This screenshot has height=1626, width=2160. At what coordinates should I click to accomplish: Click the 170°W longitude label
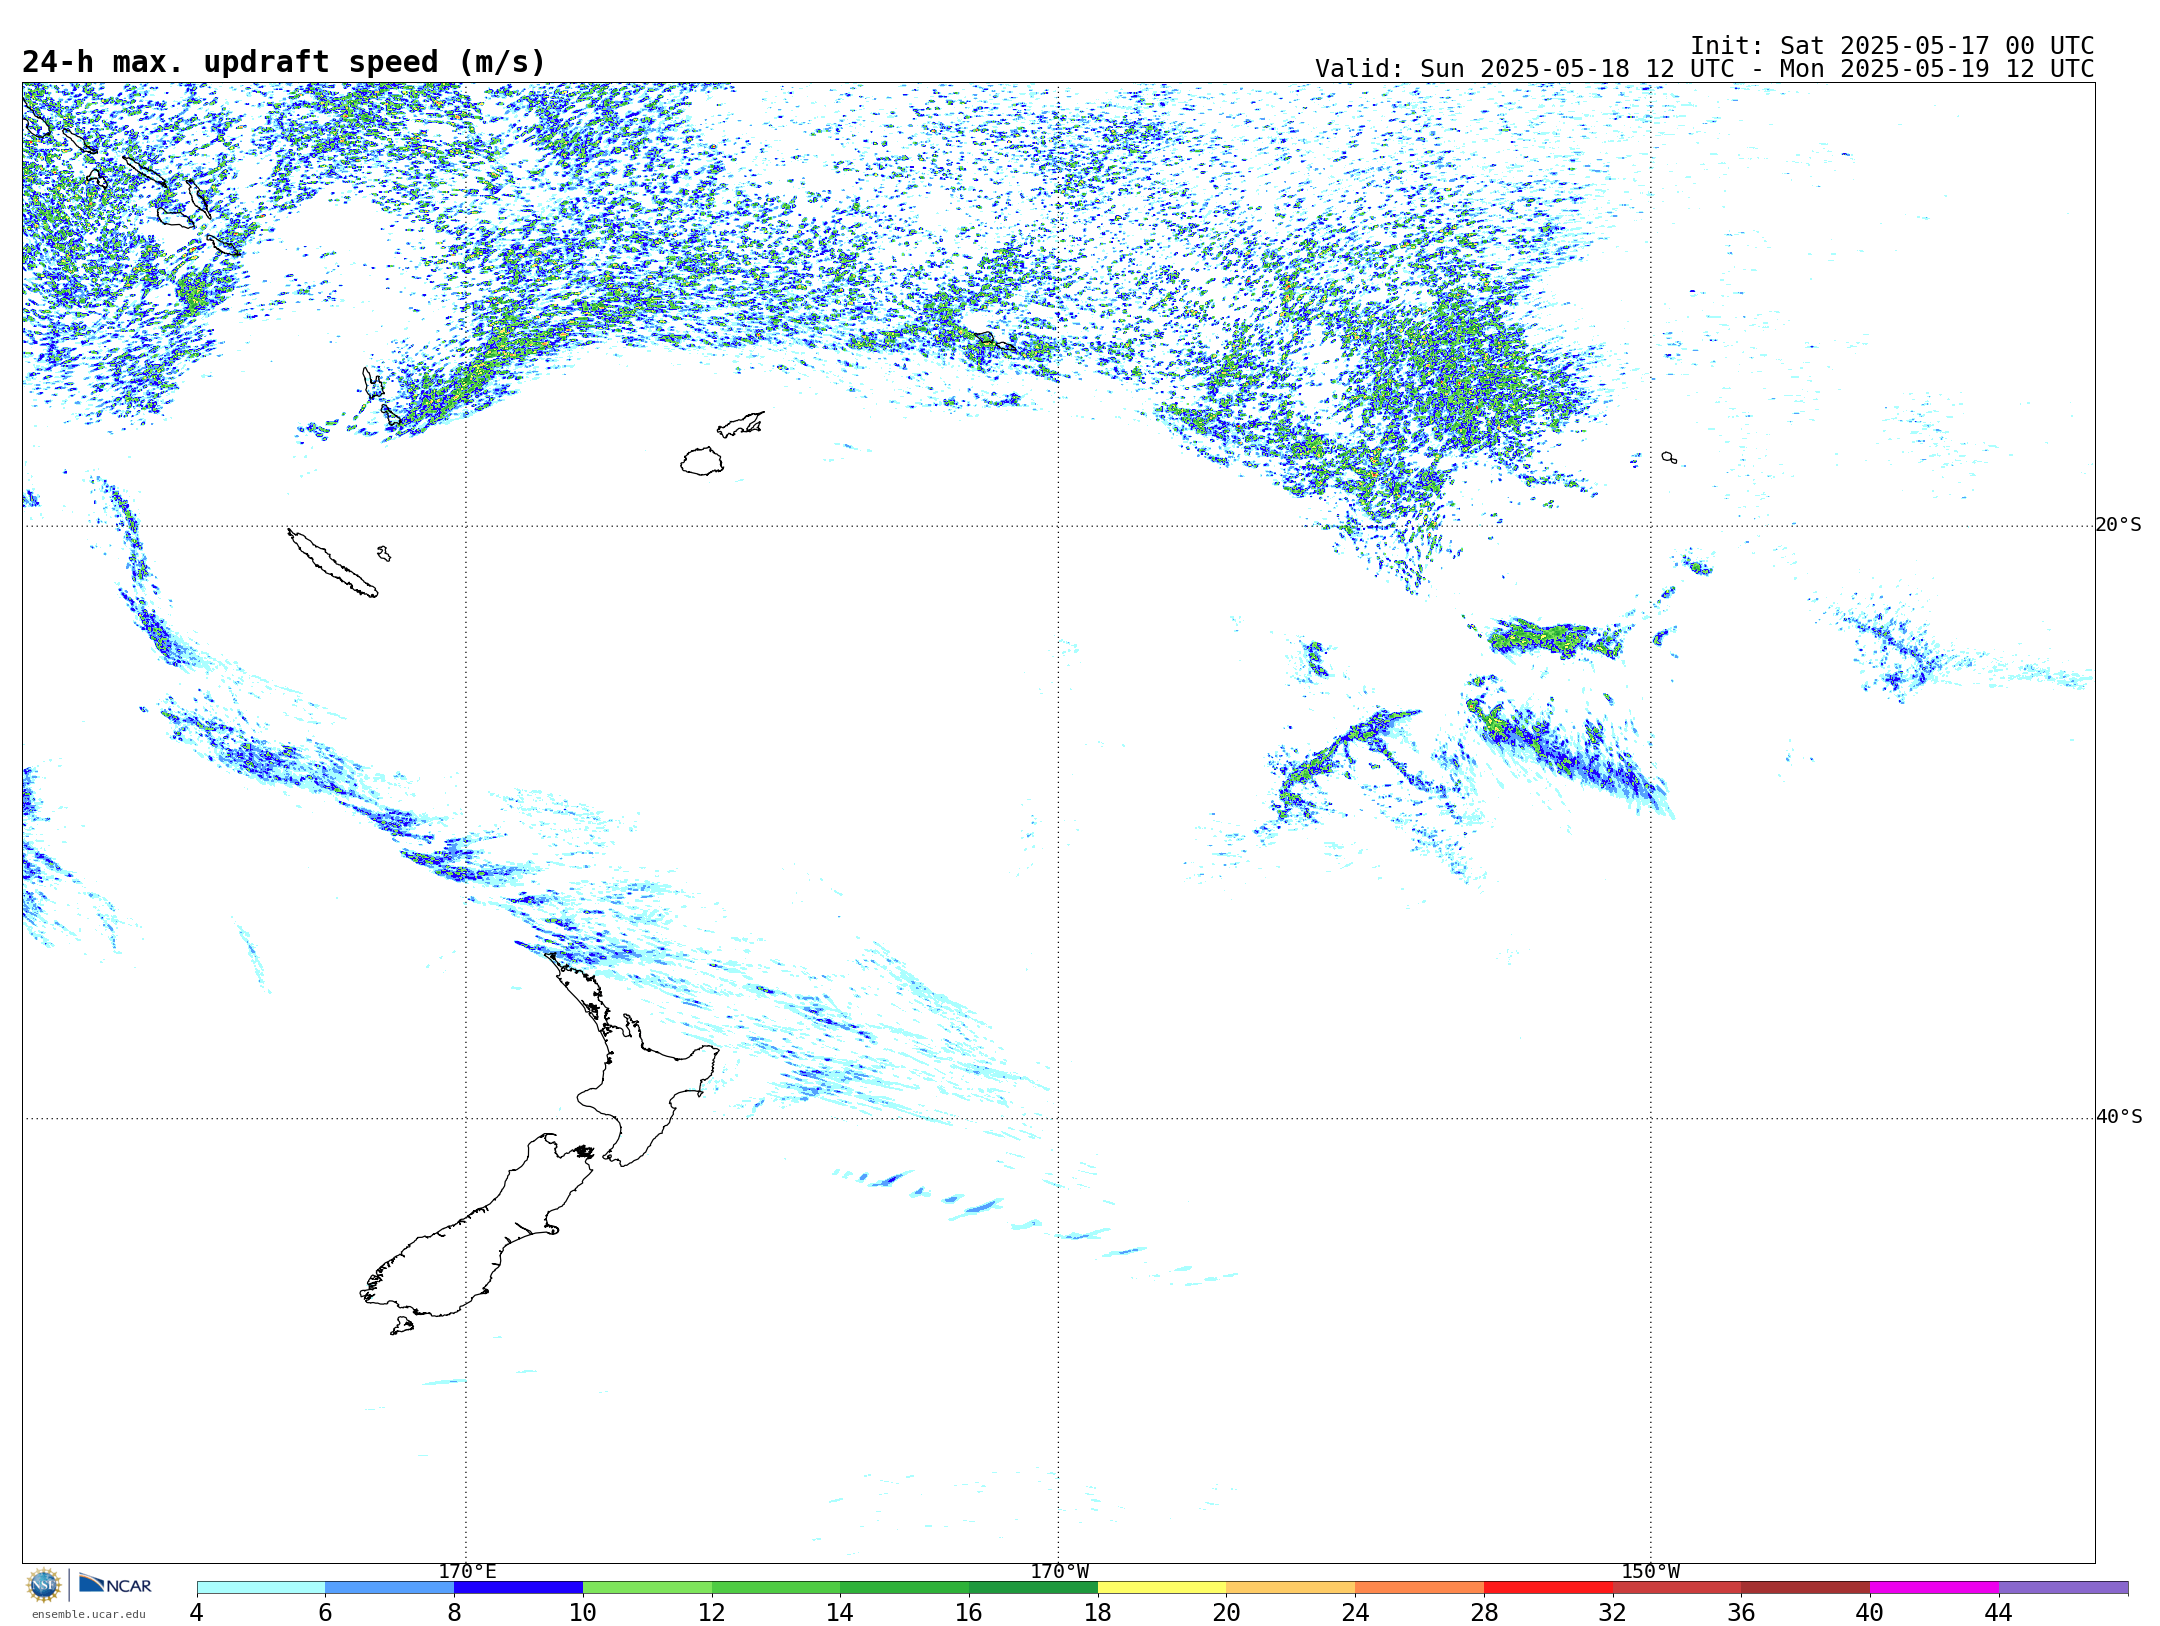[1059, 1571]
